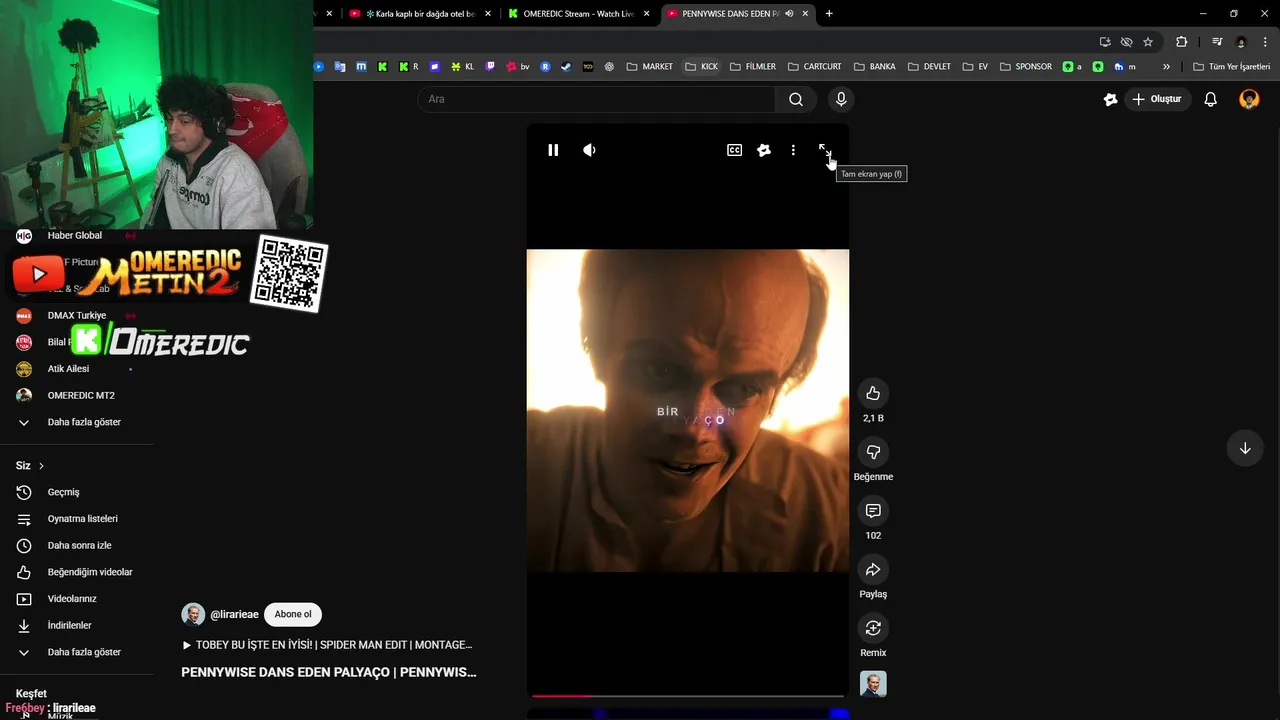Viewport: 1280px width, 720px height.
Task: Open the YouTube account avatar menu
Action: [x=1249, y=99]
